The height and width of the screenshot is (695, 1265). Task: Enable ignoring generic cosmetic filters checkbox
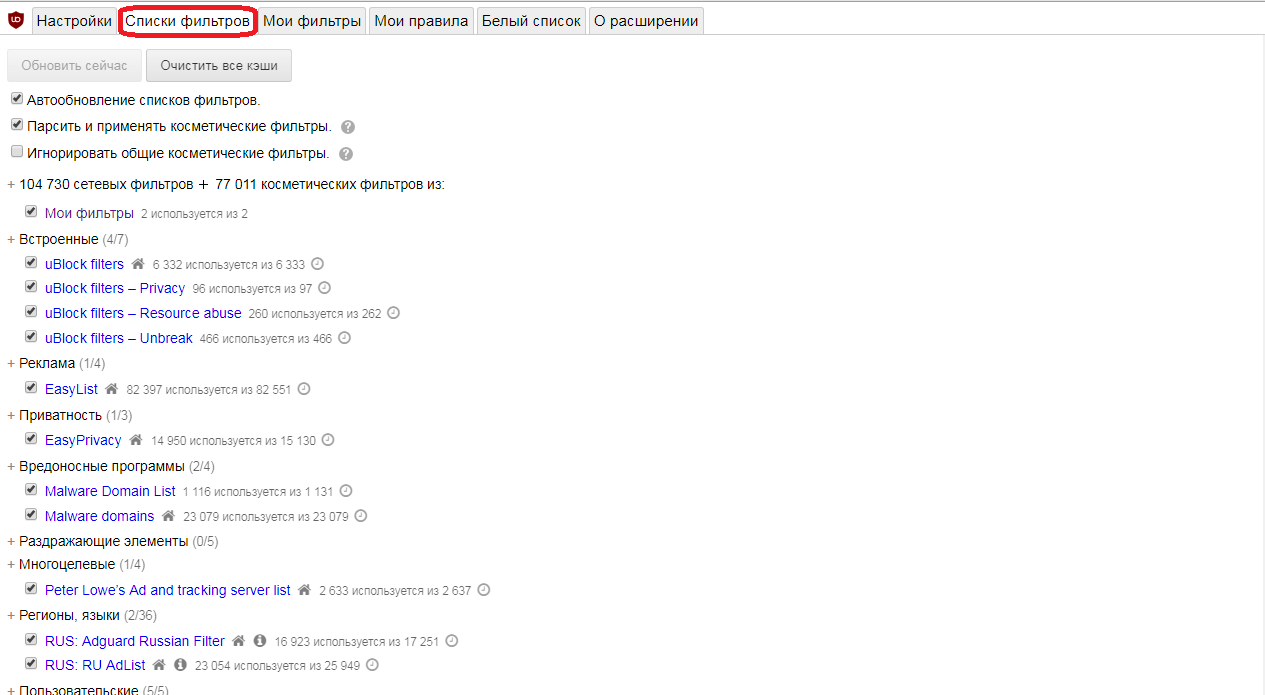17,152
